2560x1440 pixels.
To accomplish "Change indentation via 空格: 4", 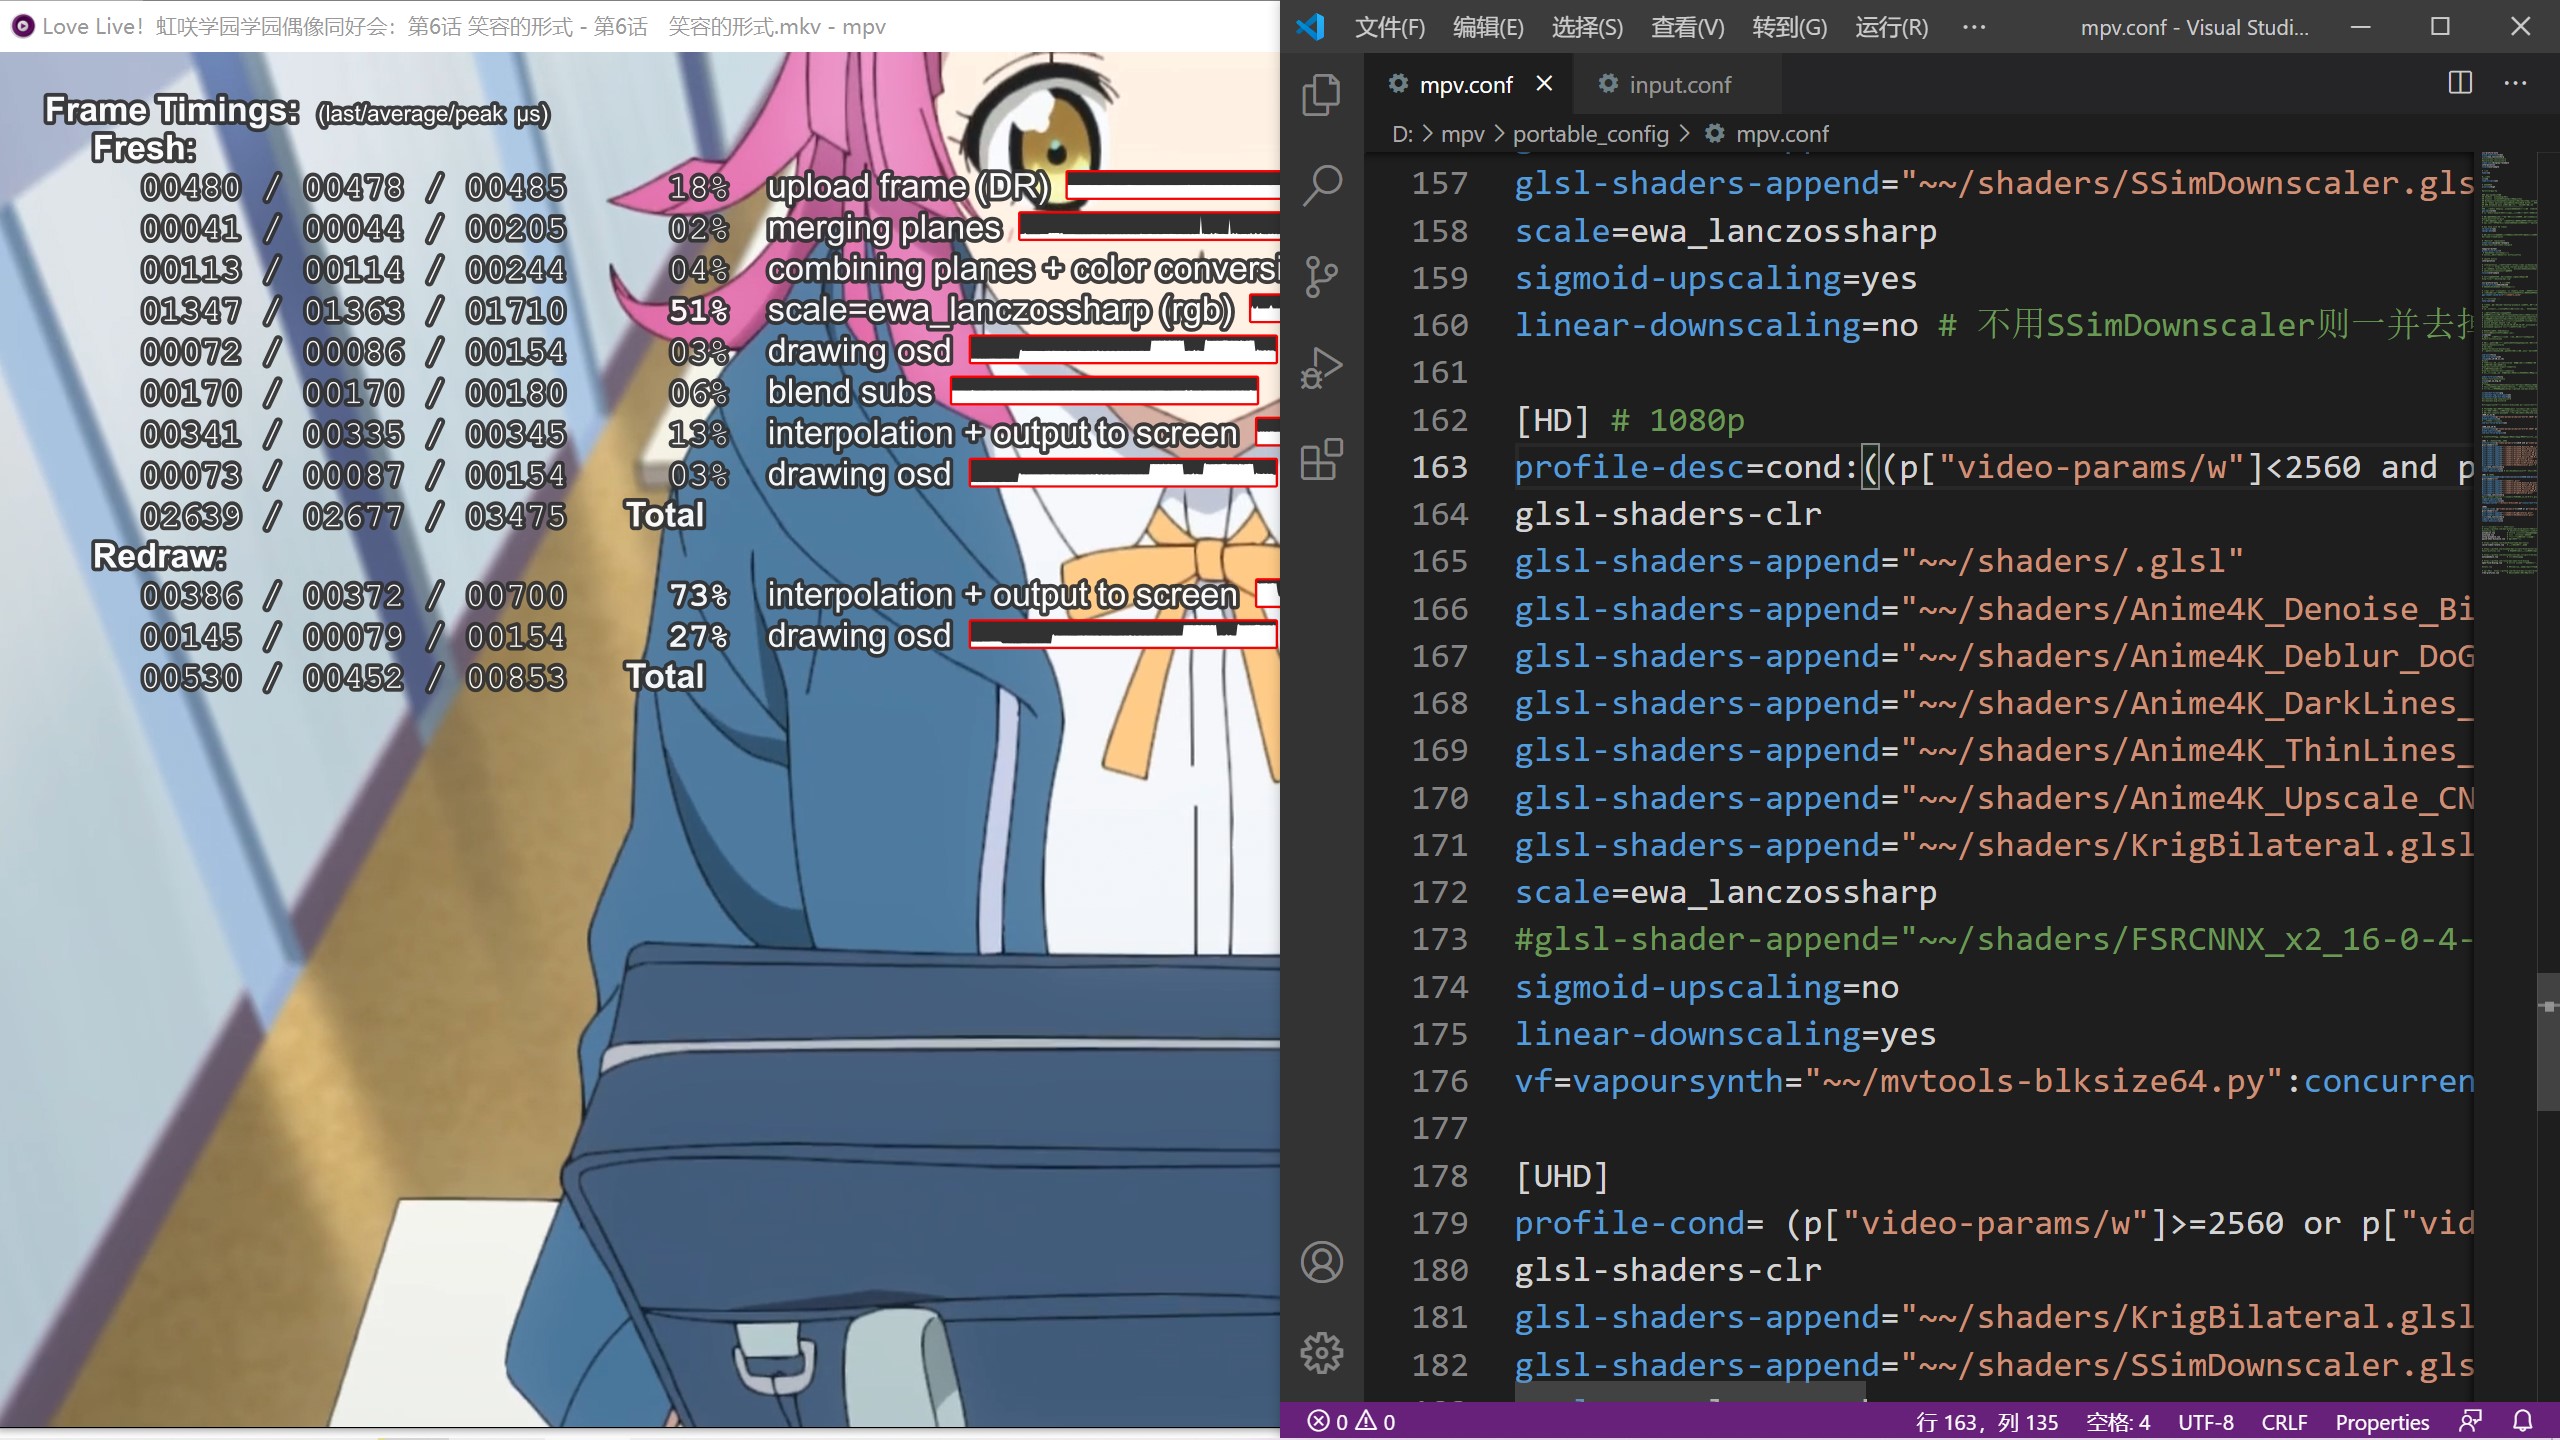I will click(2118, 1421).
